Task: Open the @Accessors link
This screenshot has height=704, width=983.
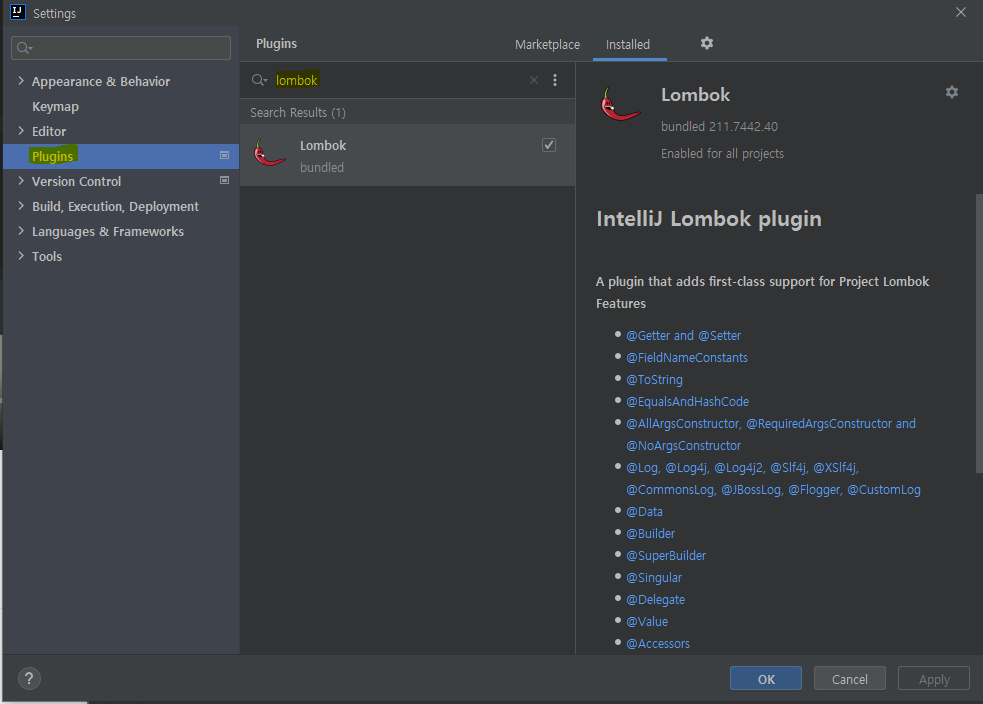Action: [658, 643]
